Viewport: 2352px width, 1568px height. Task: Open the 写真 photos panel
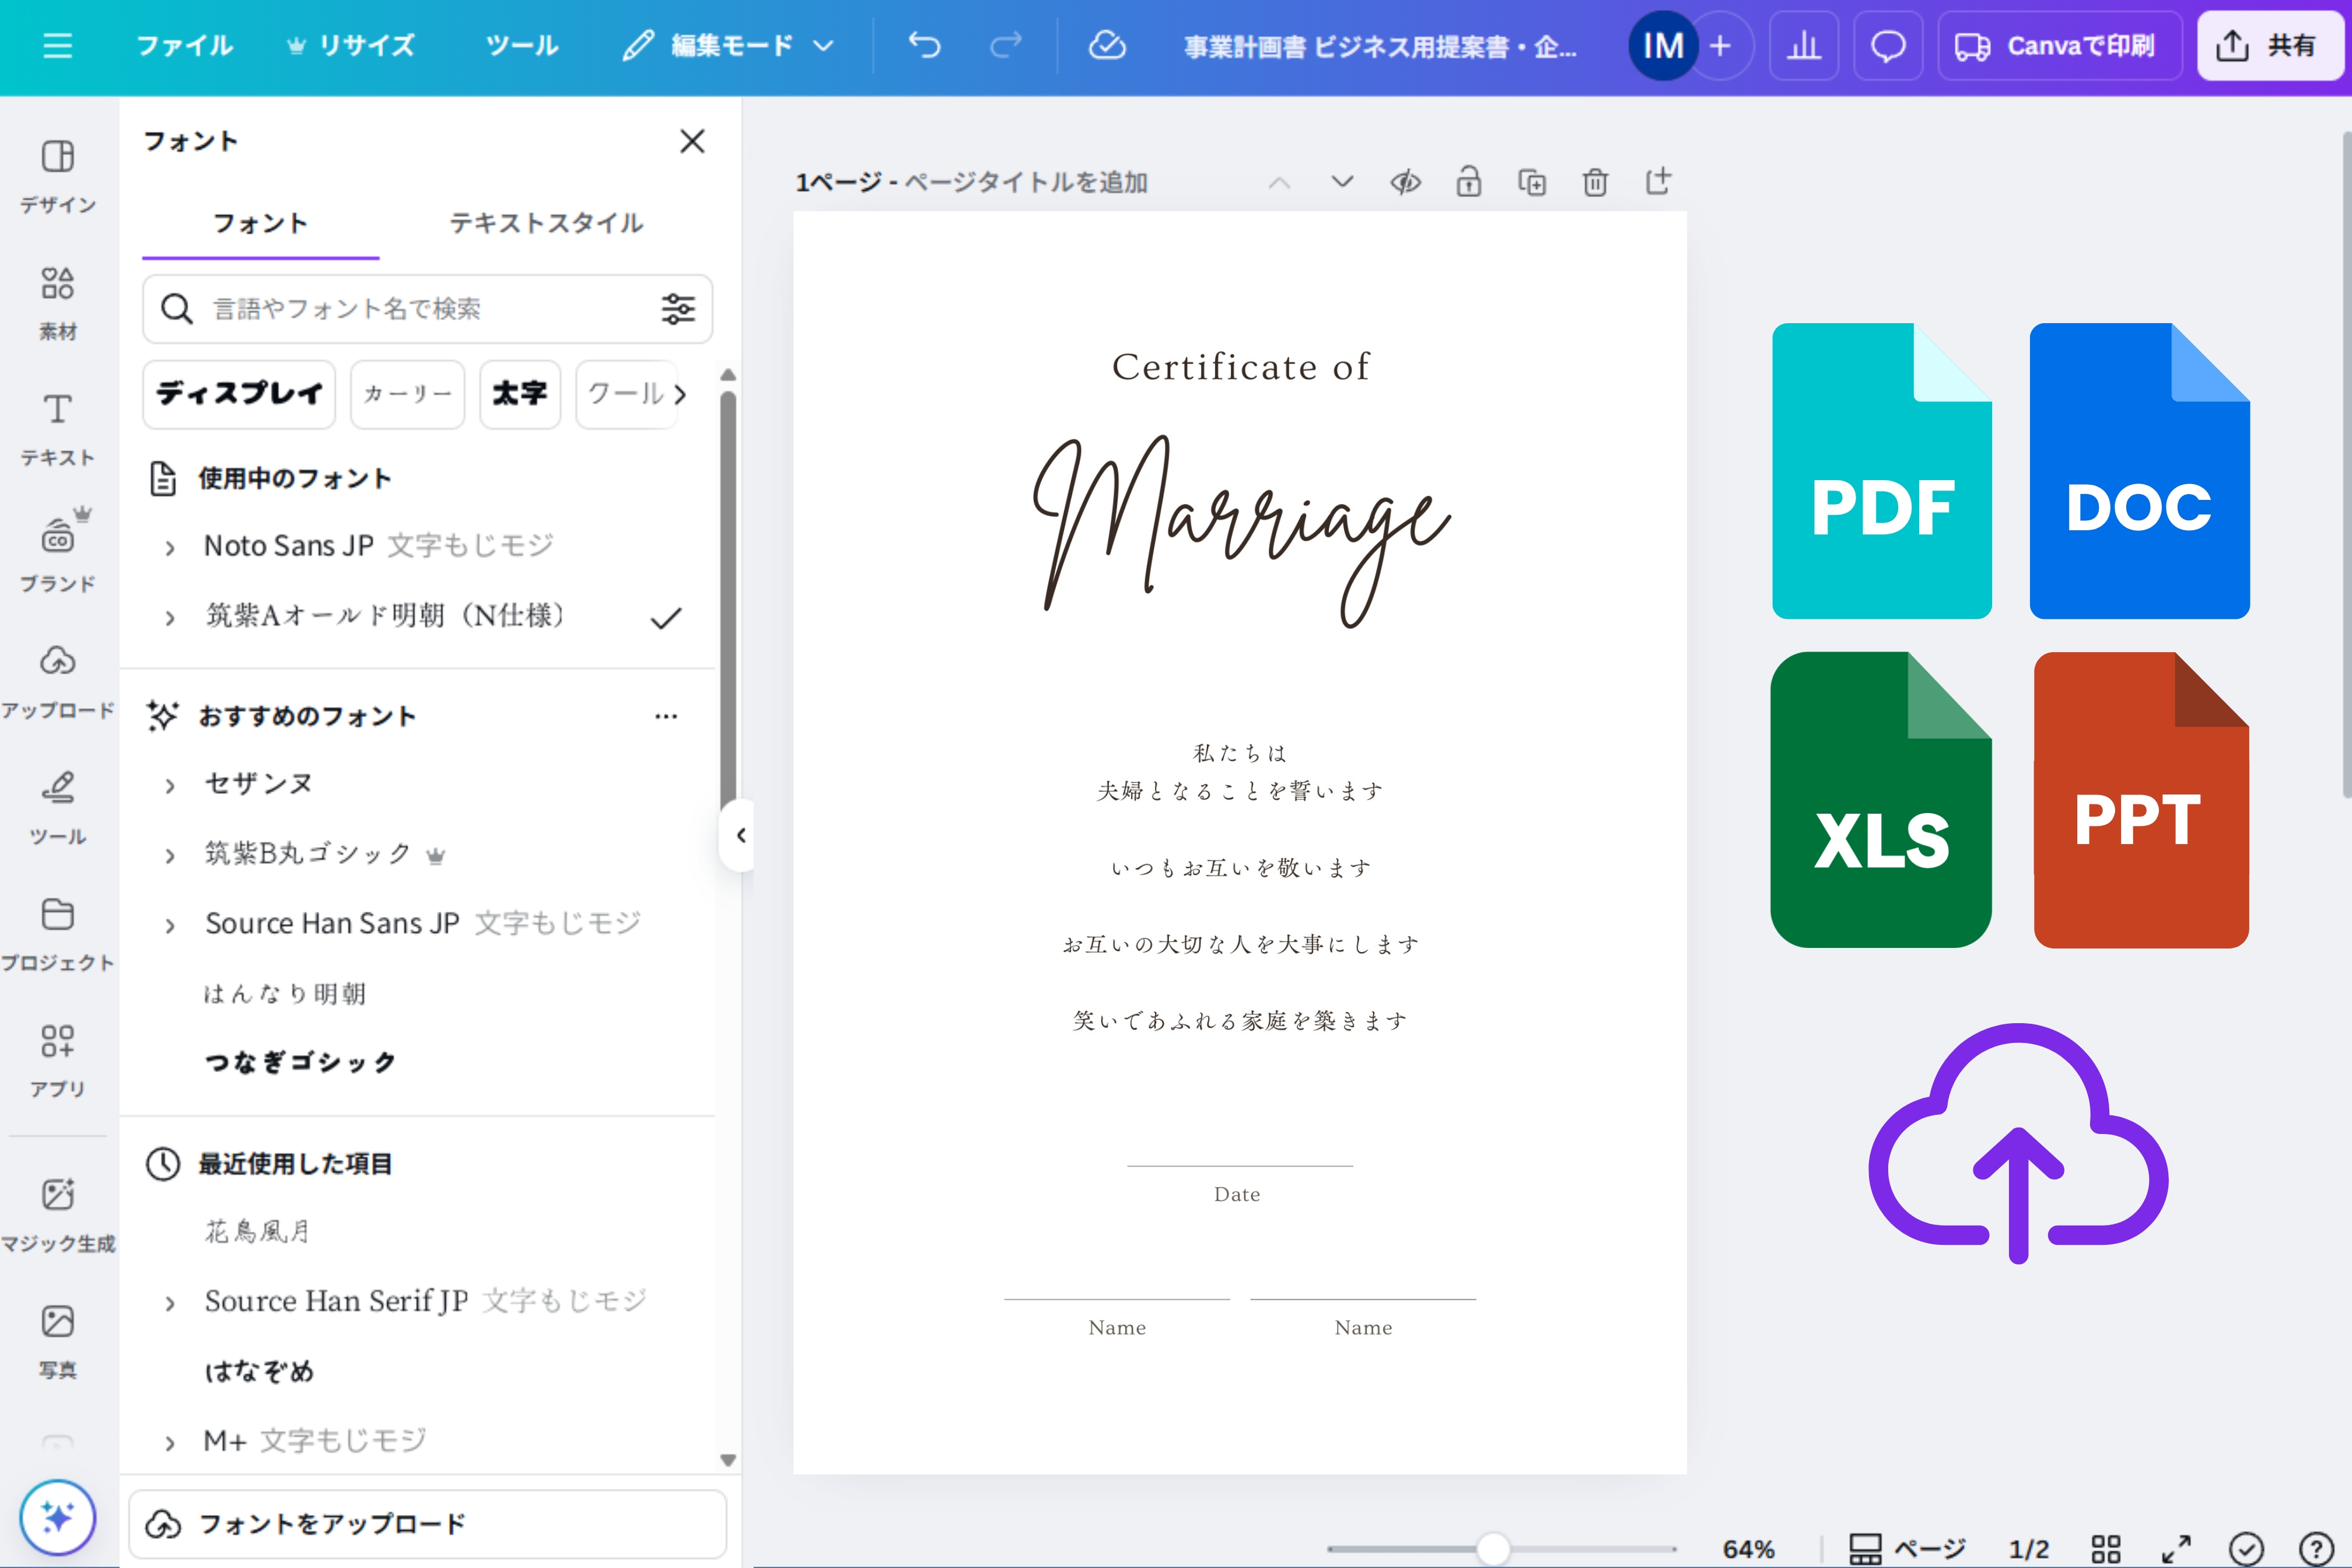pos(58,1341)
